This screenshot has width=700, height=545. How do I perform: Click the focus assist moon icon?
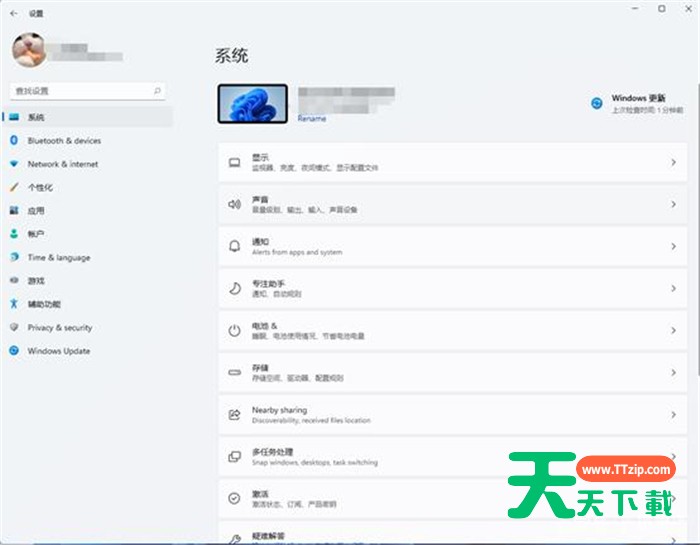[x=234, y=289]
